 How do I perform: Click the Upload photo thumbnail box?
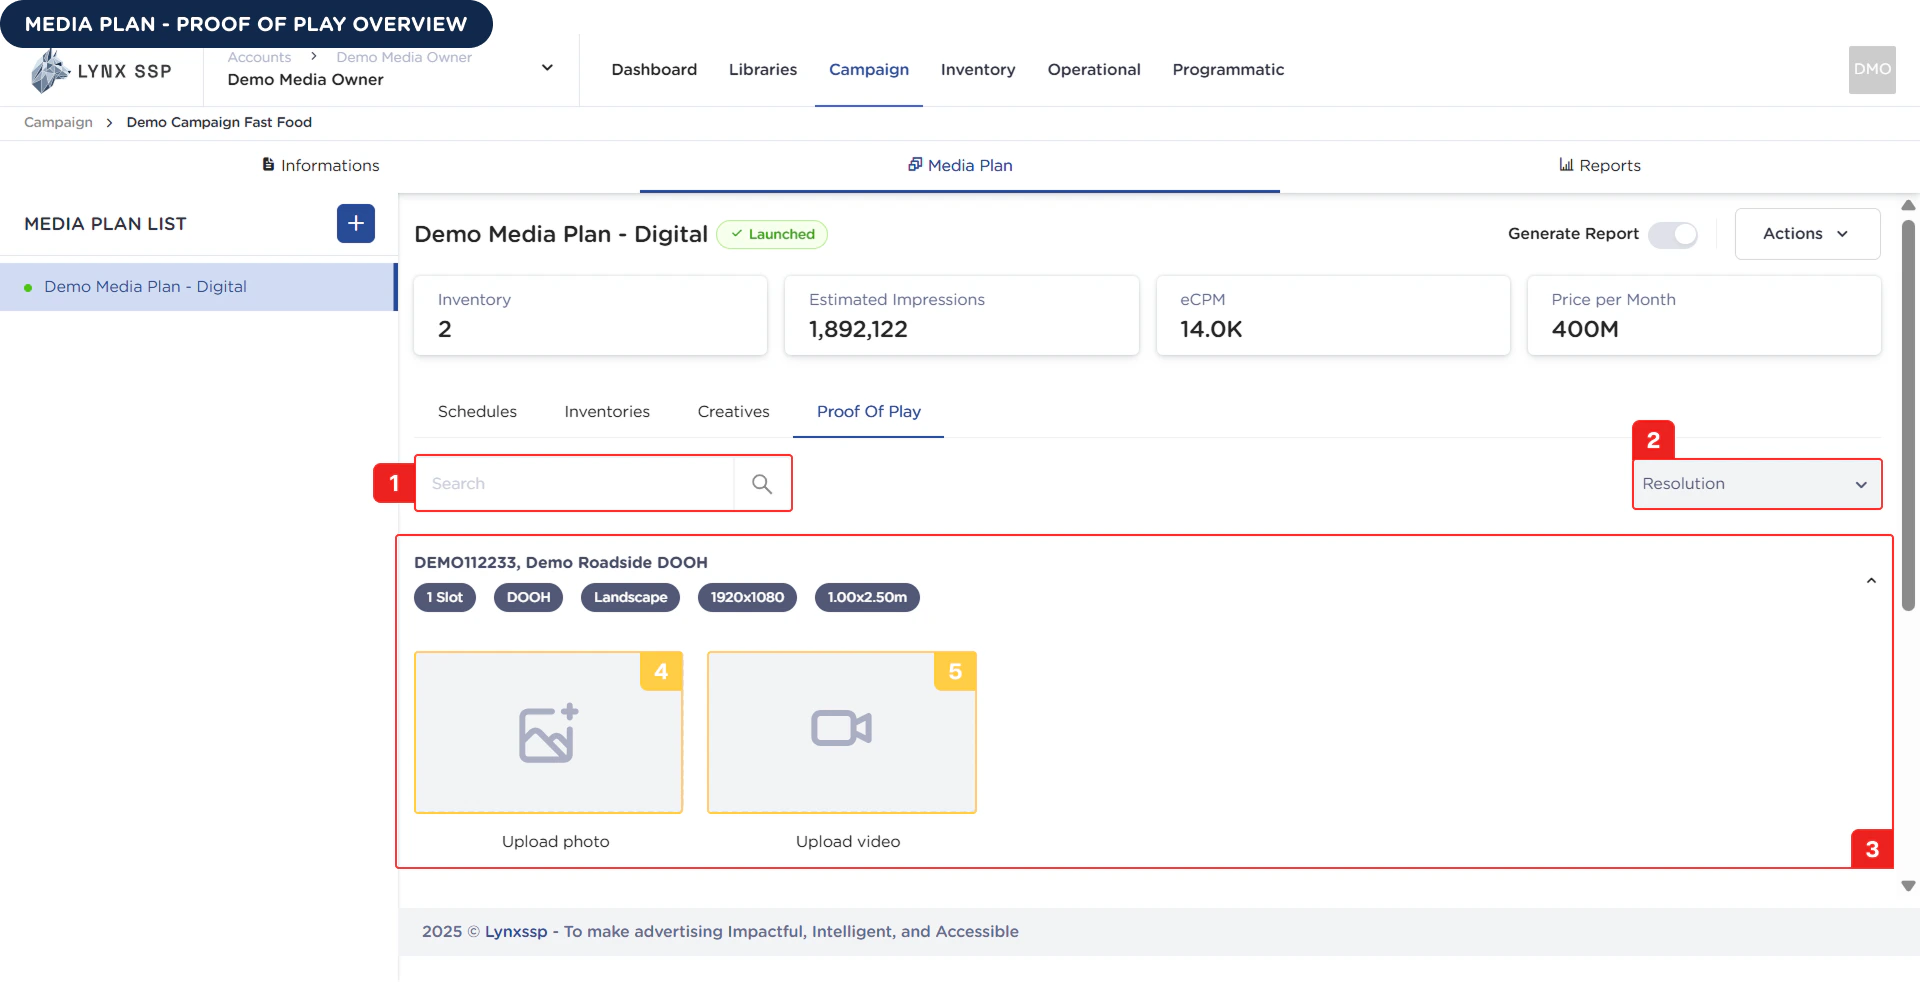tap(549, 733)
